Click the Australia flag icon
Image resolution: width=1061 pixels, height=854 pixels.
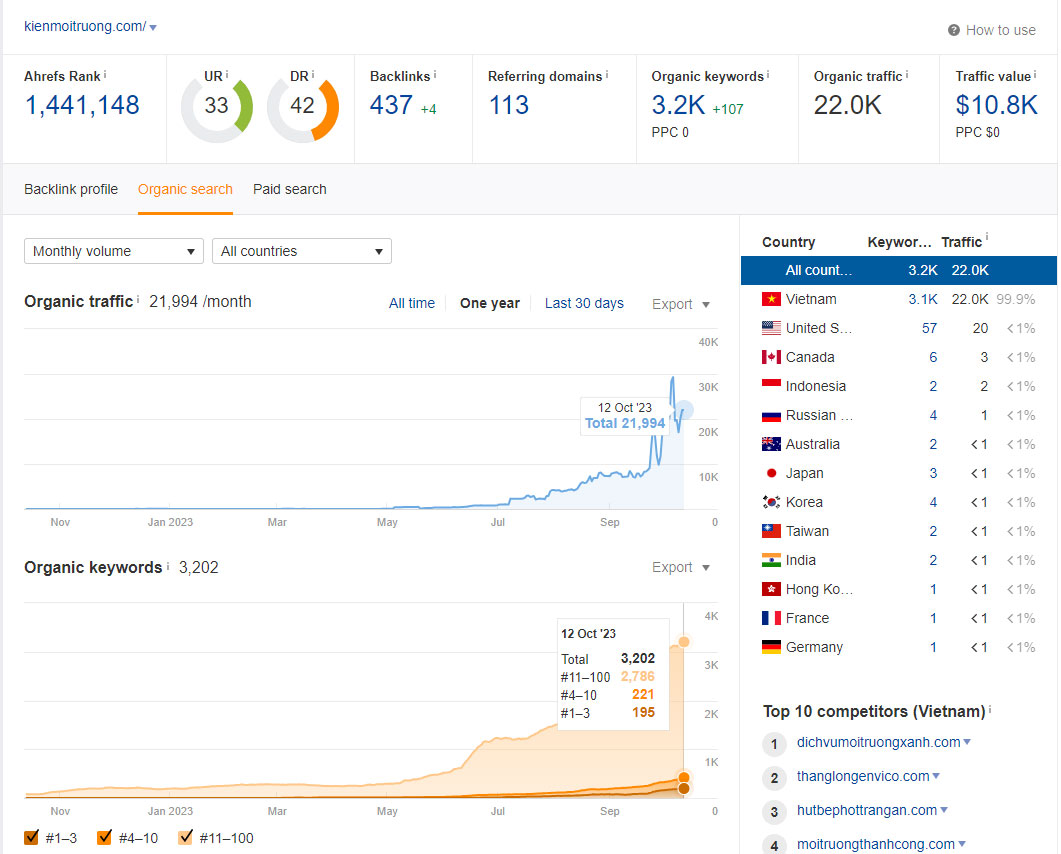point(771,444)
